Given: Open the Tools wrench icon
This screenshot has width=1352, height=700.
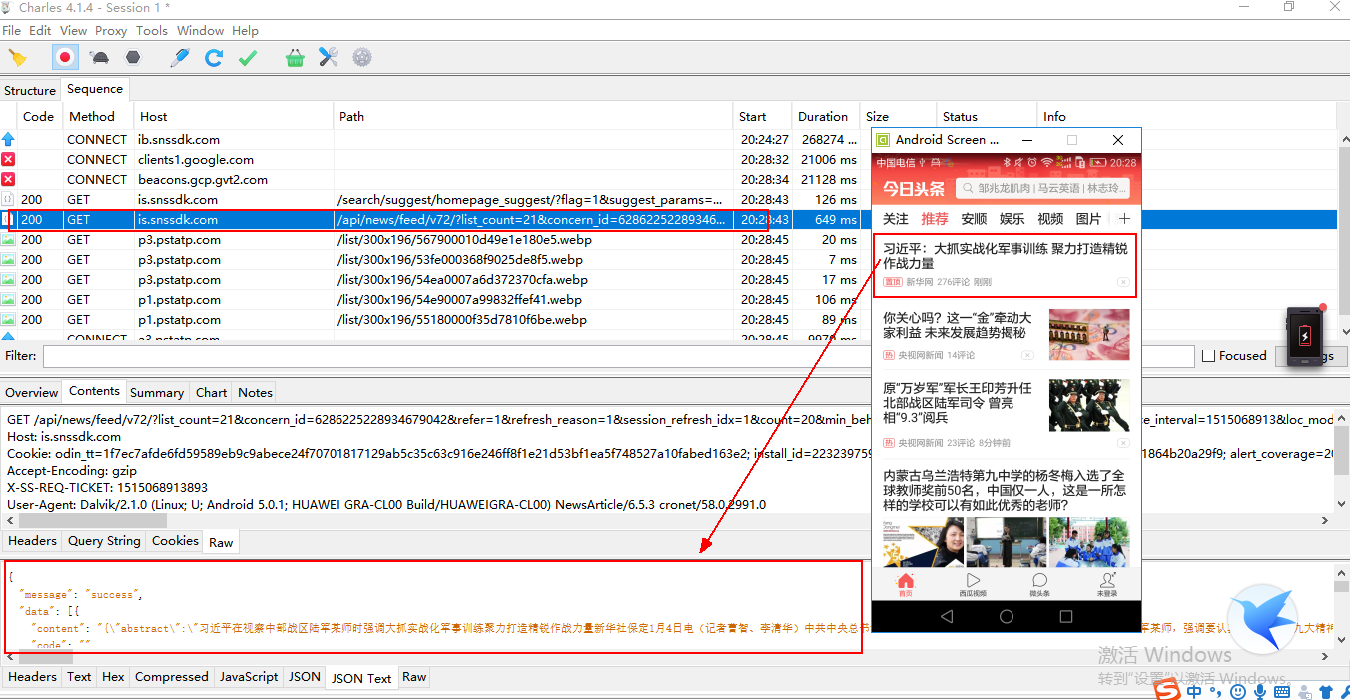Looking at the screenshot, I should (329, 58).
